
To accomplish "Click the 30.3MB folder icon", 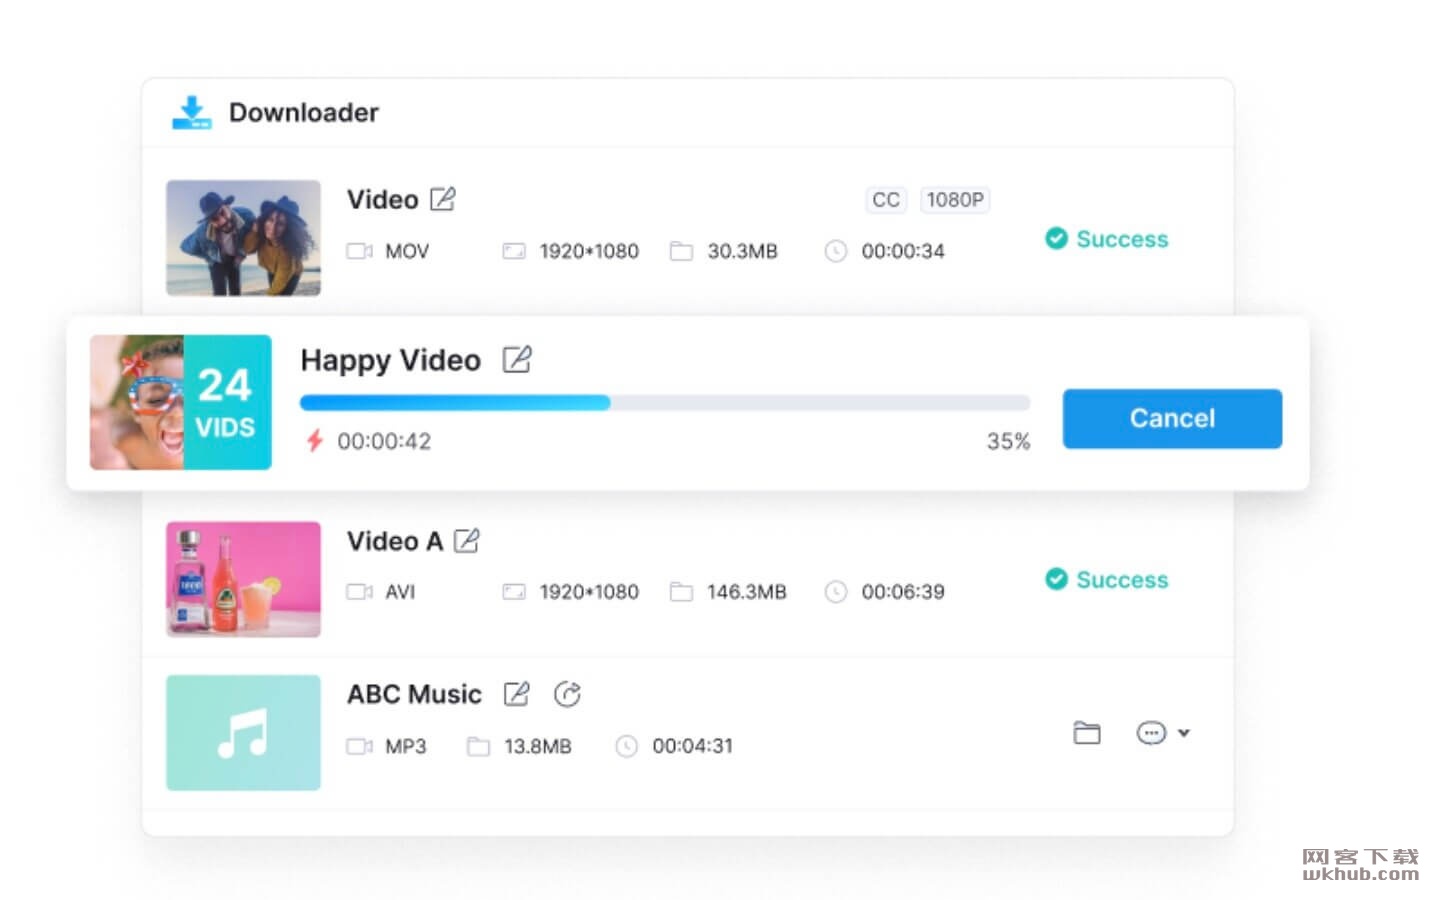I will coord(681,251).
